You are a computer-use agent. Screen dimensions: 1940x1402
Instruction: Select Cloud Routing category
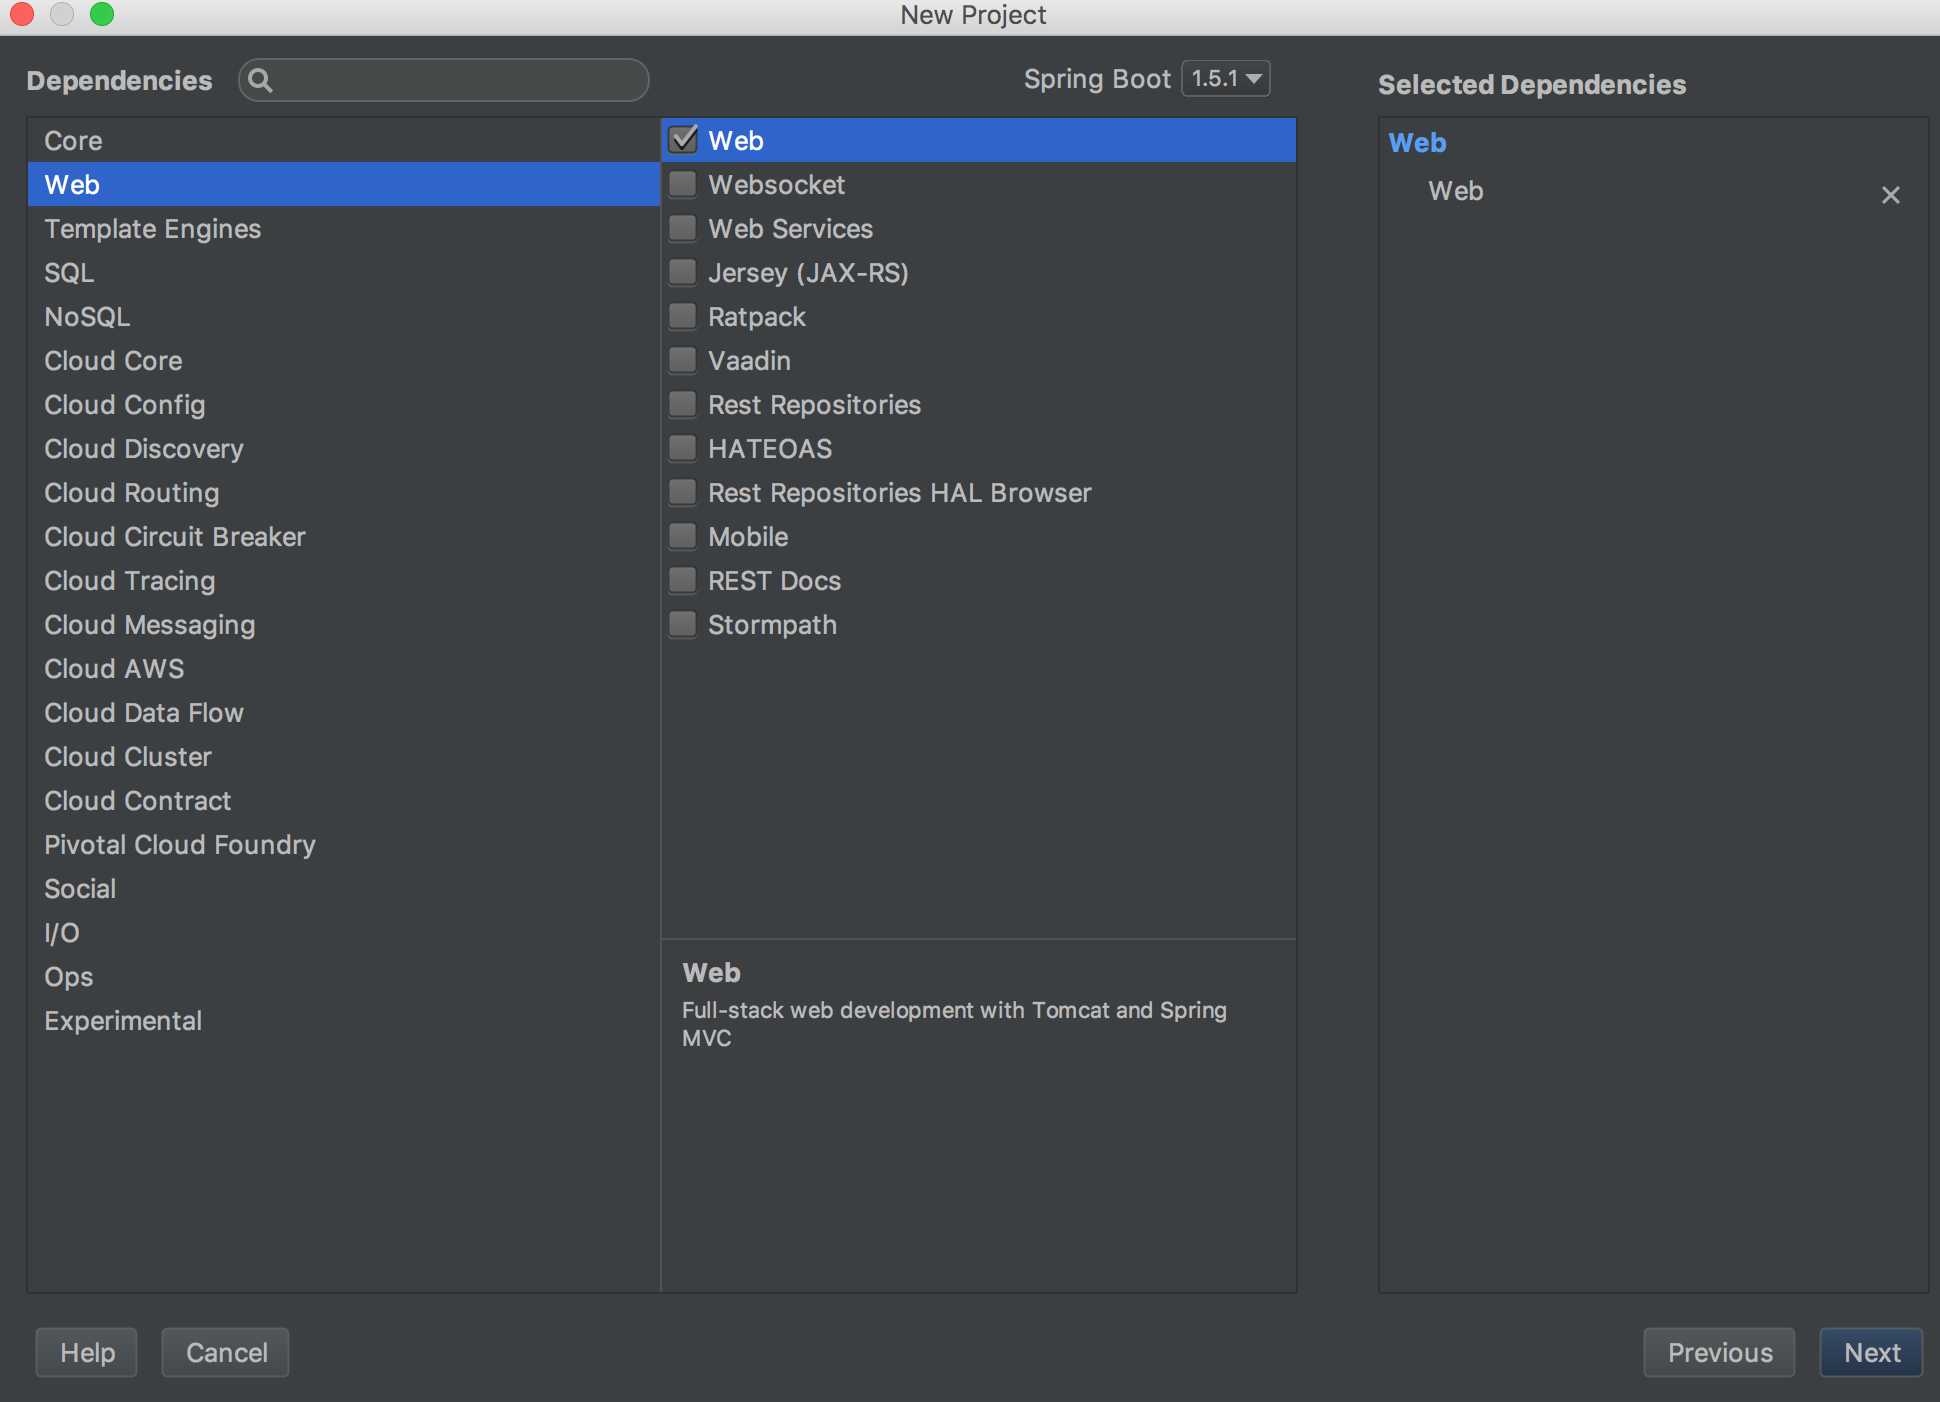(x=344, y=492)
